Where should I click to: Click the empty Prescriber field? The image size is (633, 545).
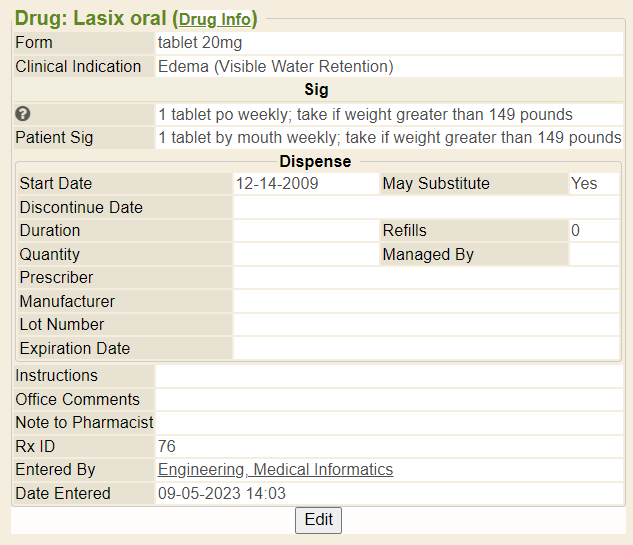click(426, 278)
